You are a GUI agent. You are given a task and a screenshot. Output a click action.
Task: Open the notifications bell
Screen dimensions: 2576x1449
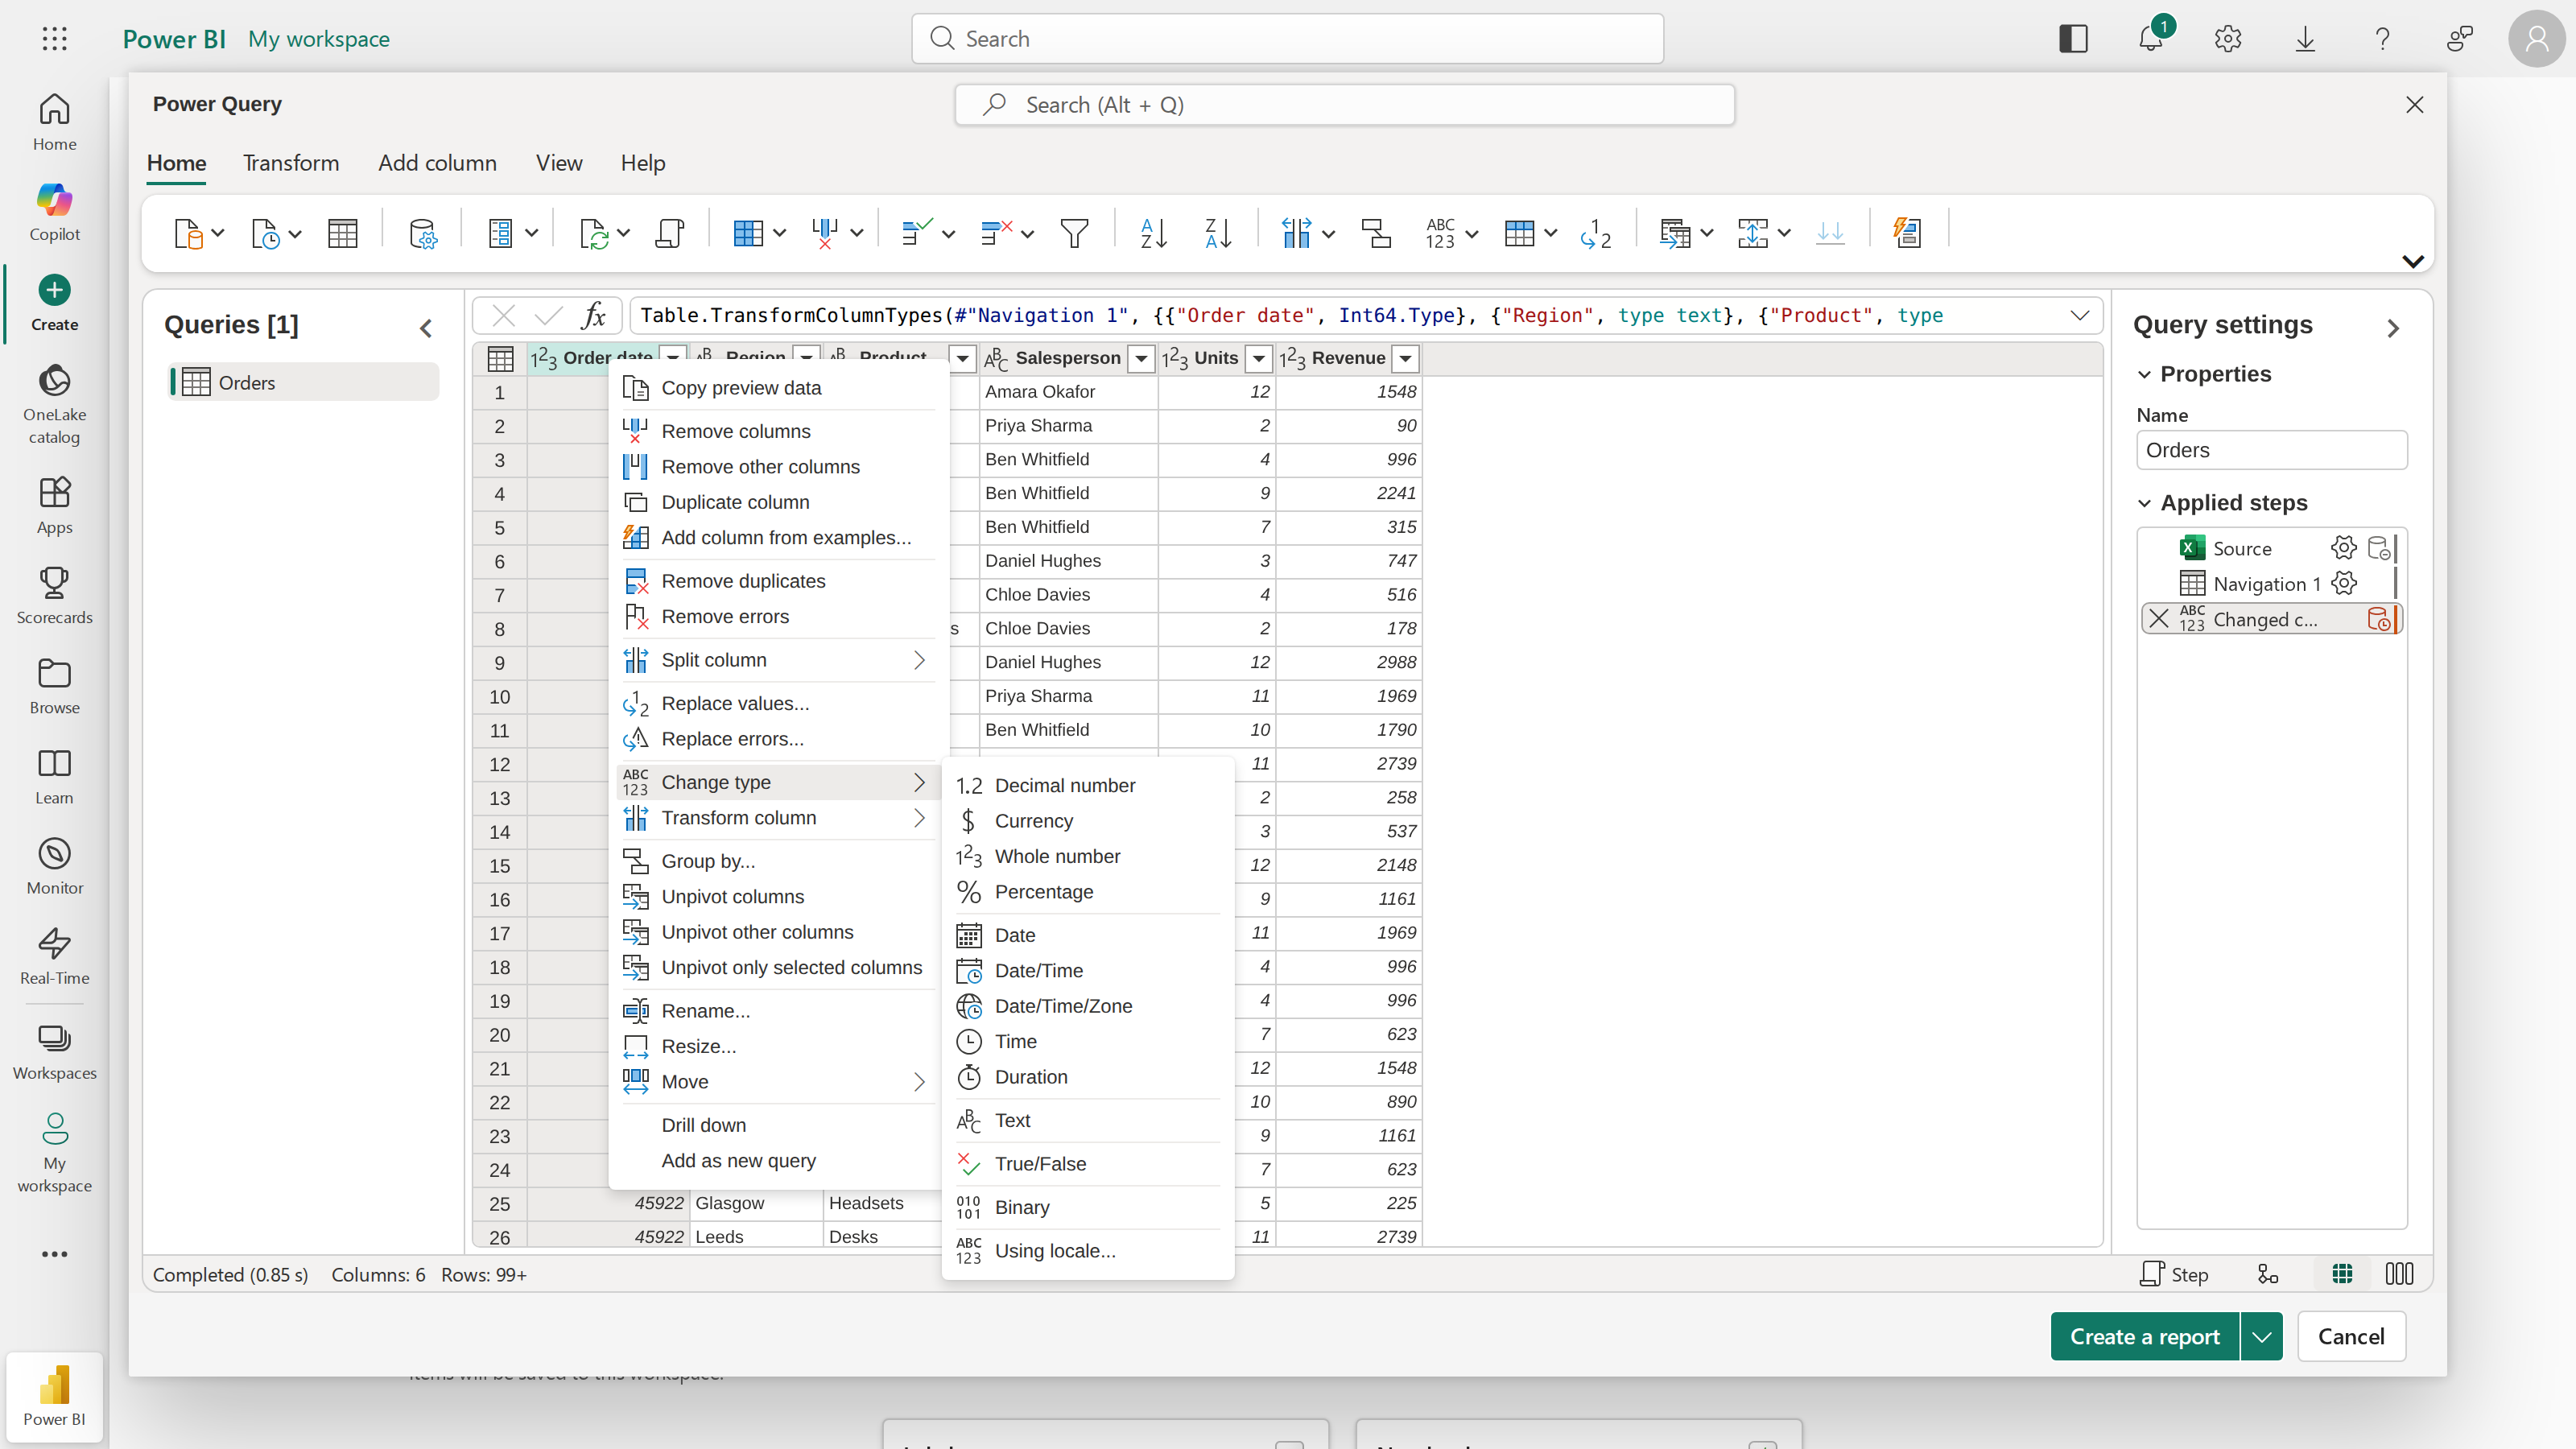point(2150,39)
